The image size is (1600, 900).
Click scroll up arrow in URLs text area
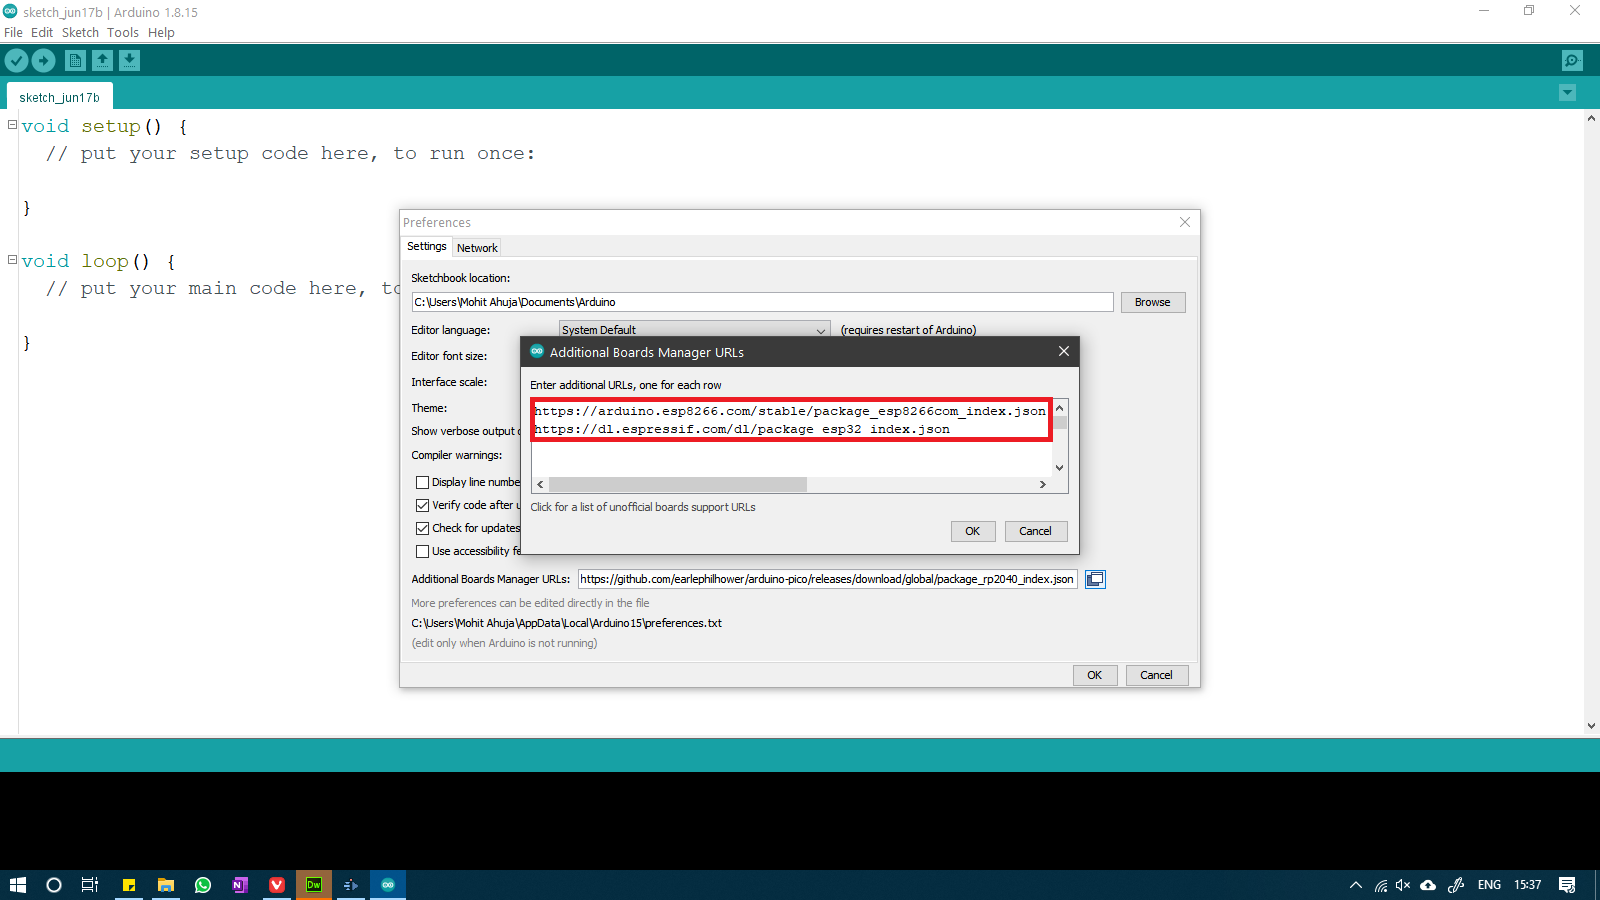[1059, 407]
